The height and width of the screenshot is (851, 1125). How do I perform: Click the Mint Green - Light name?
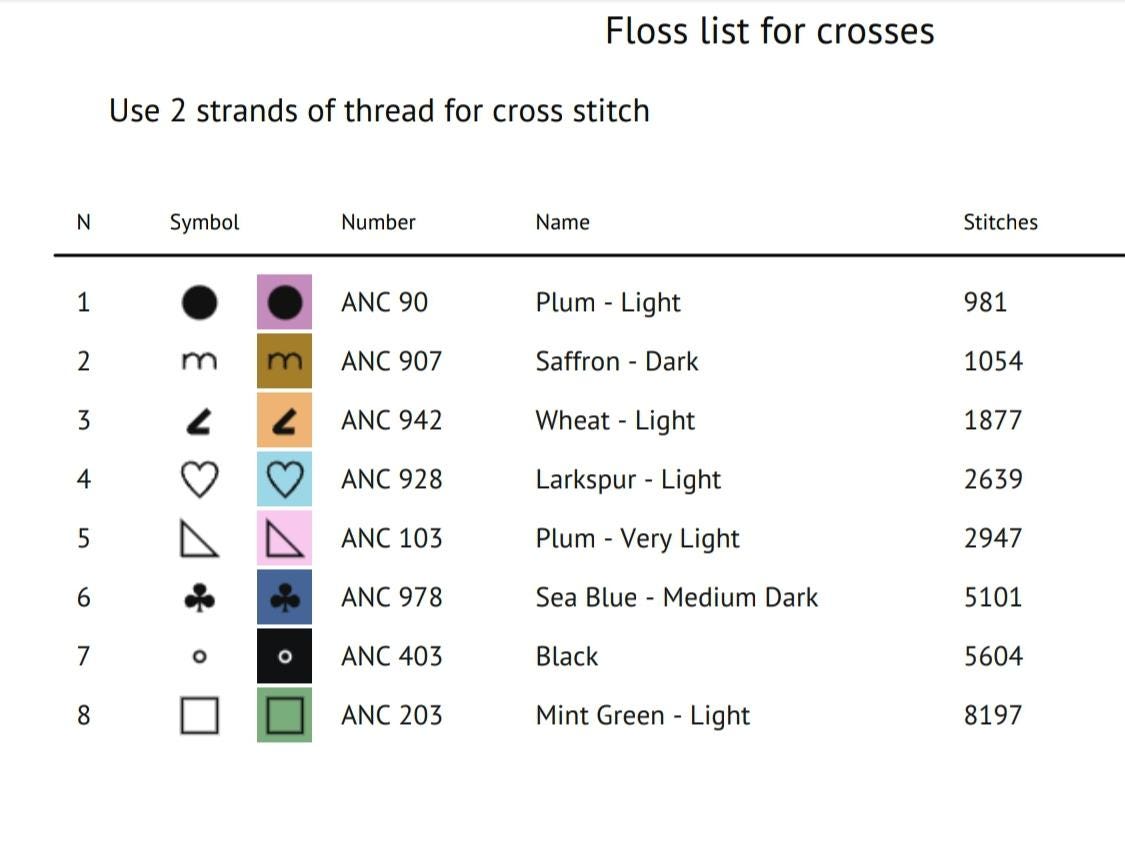pos(642,715)
